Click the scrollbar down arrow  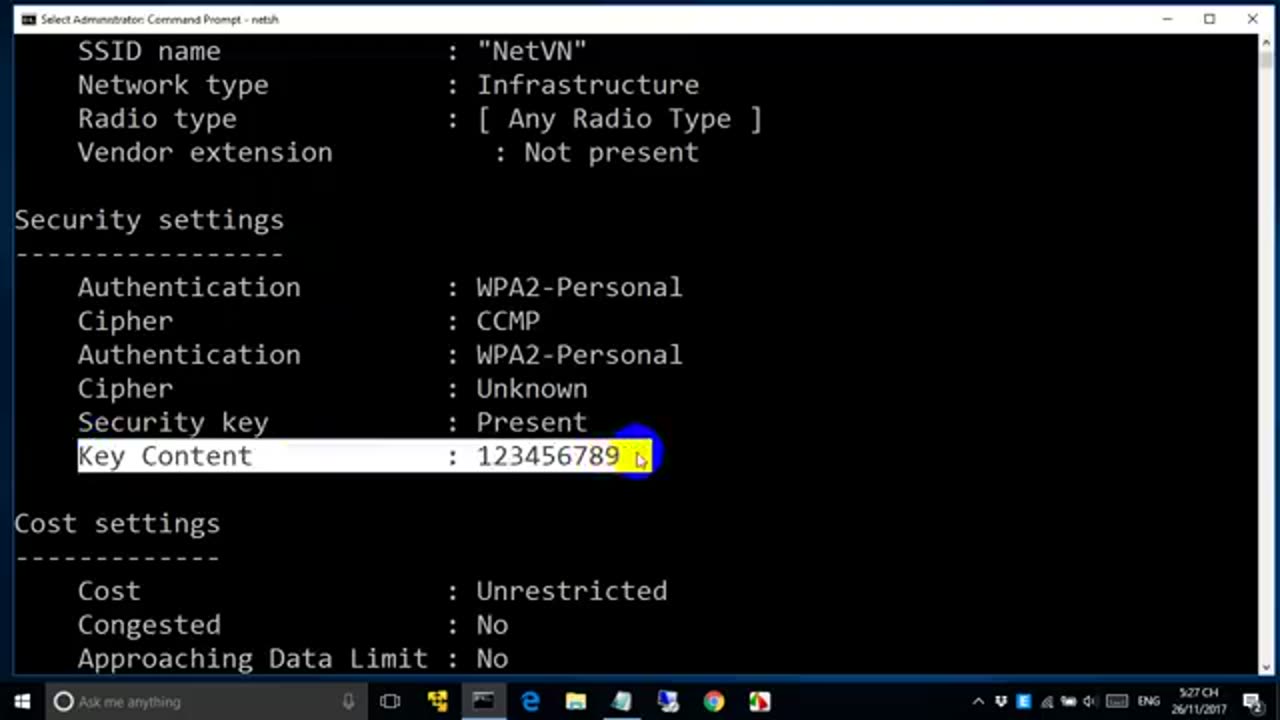point(1267,667)
